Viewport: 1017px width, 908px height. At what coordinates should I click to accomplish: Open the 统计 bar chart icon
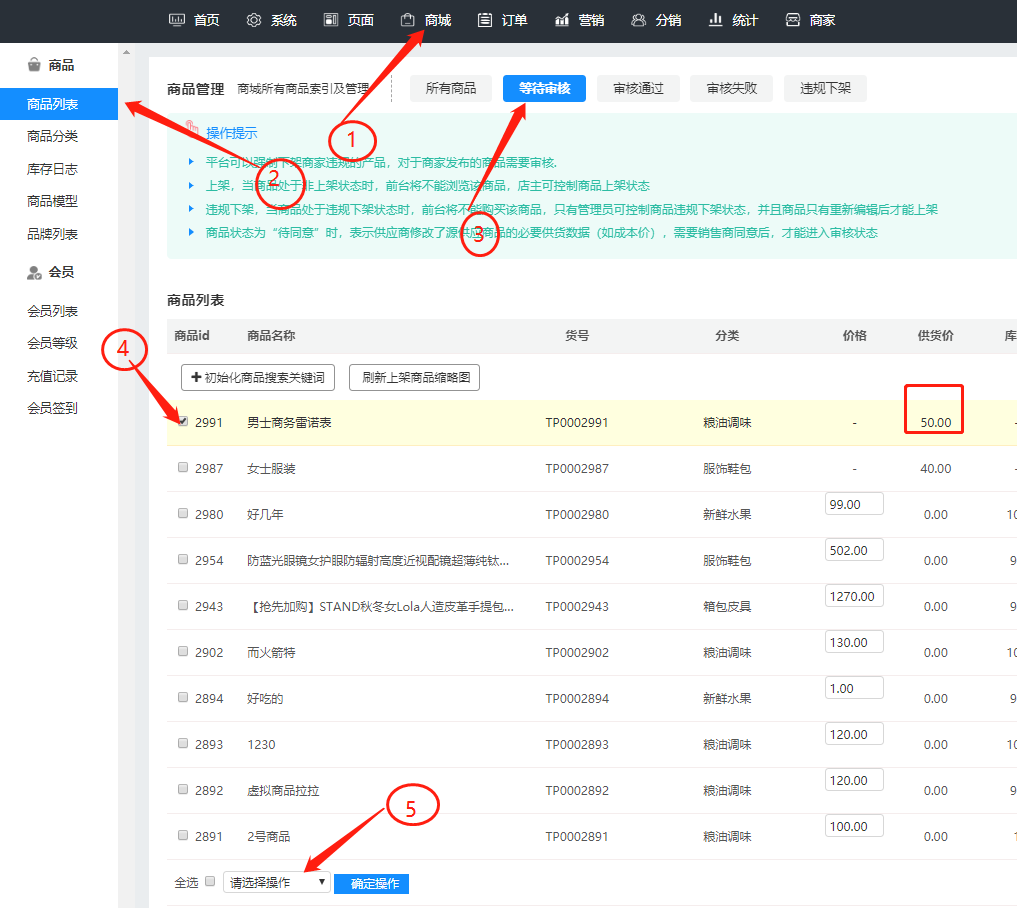click(716, 20)
